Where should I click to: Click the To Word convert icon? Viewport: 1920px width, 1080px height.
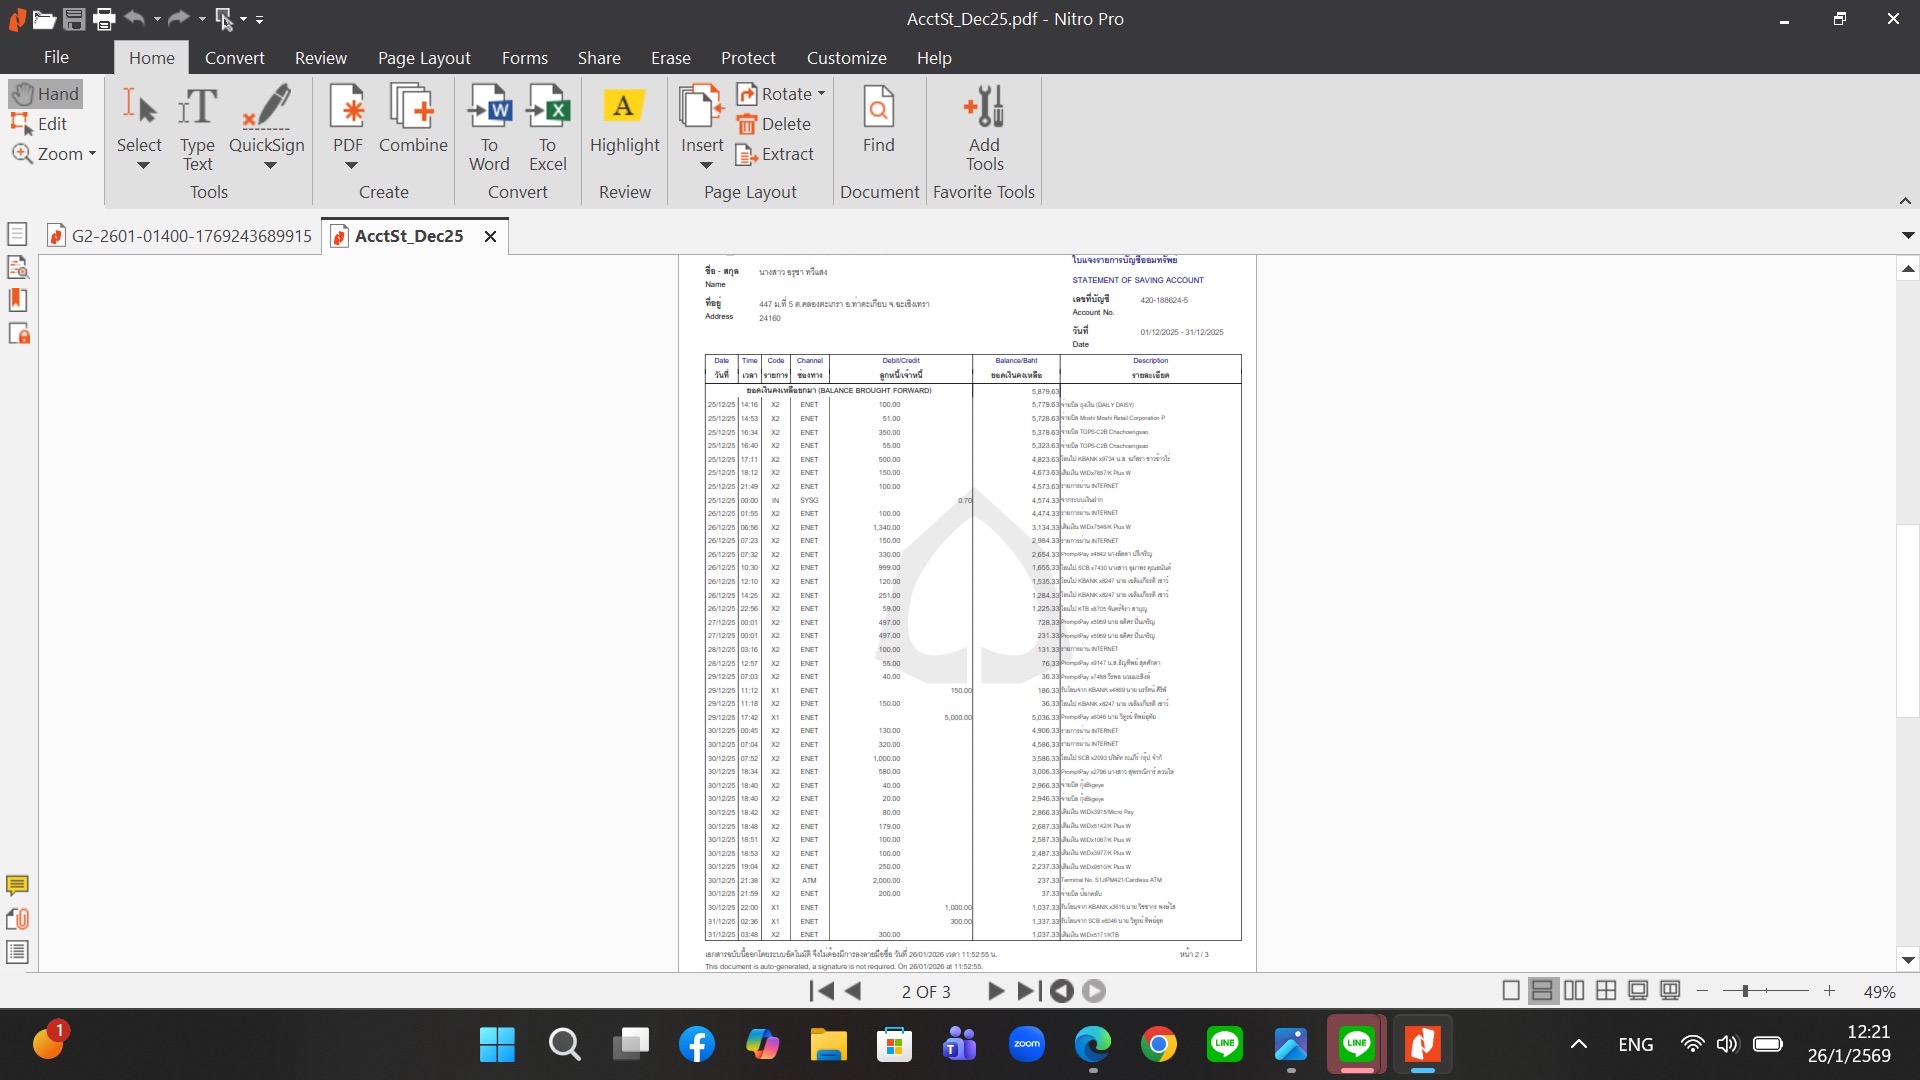489,127
